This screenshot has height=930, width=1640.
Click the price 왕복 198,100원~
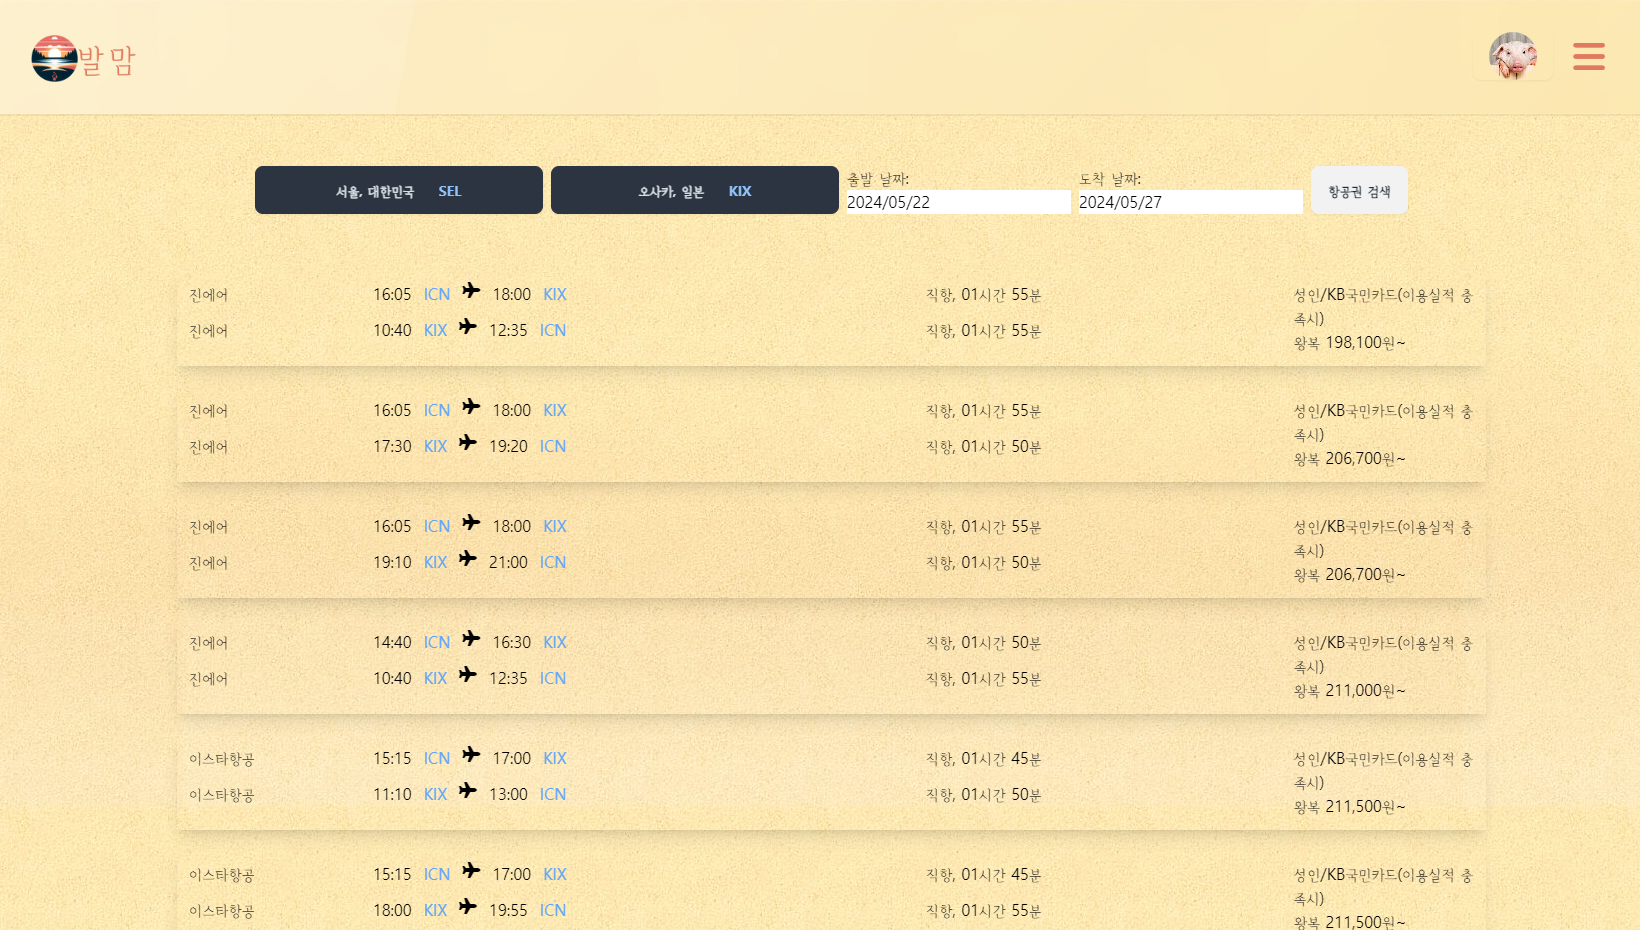click(x=1349, y=343)
